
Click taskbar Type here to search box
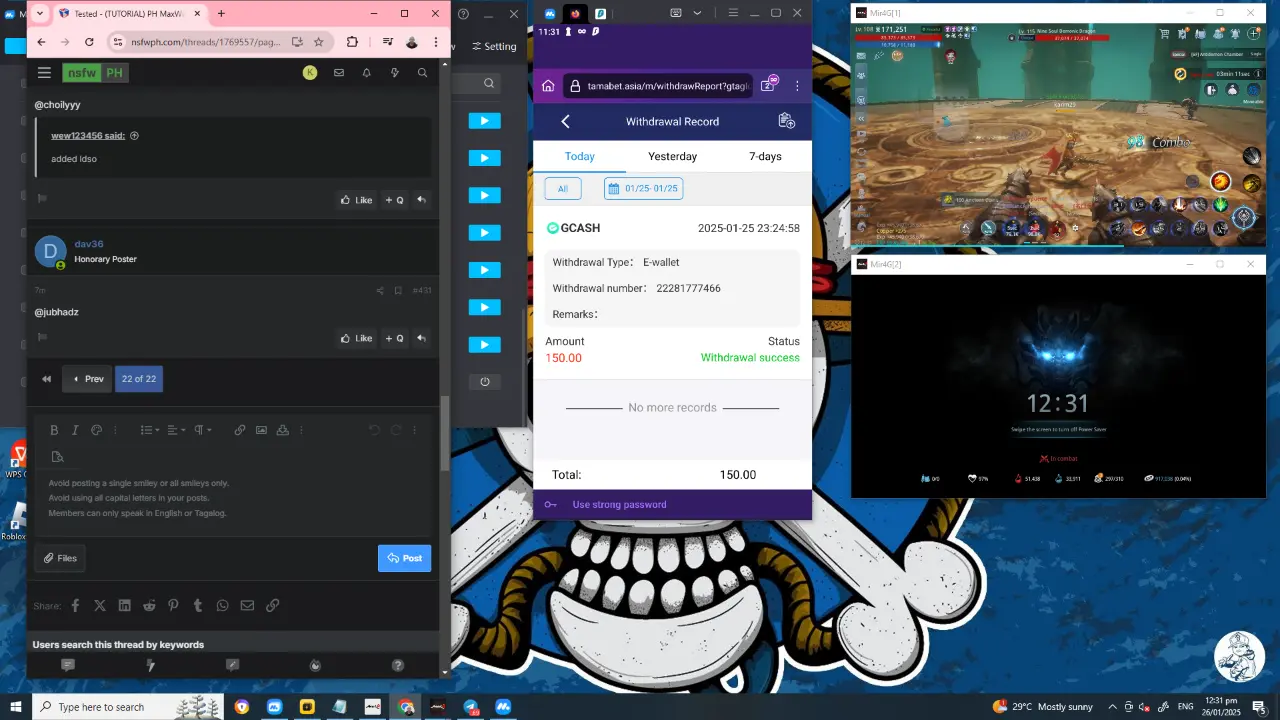coord(128,707)
